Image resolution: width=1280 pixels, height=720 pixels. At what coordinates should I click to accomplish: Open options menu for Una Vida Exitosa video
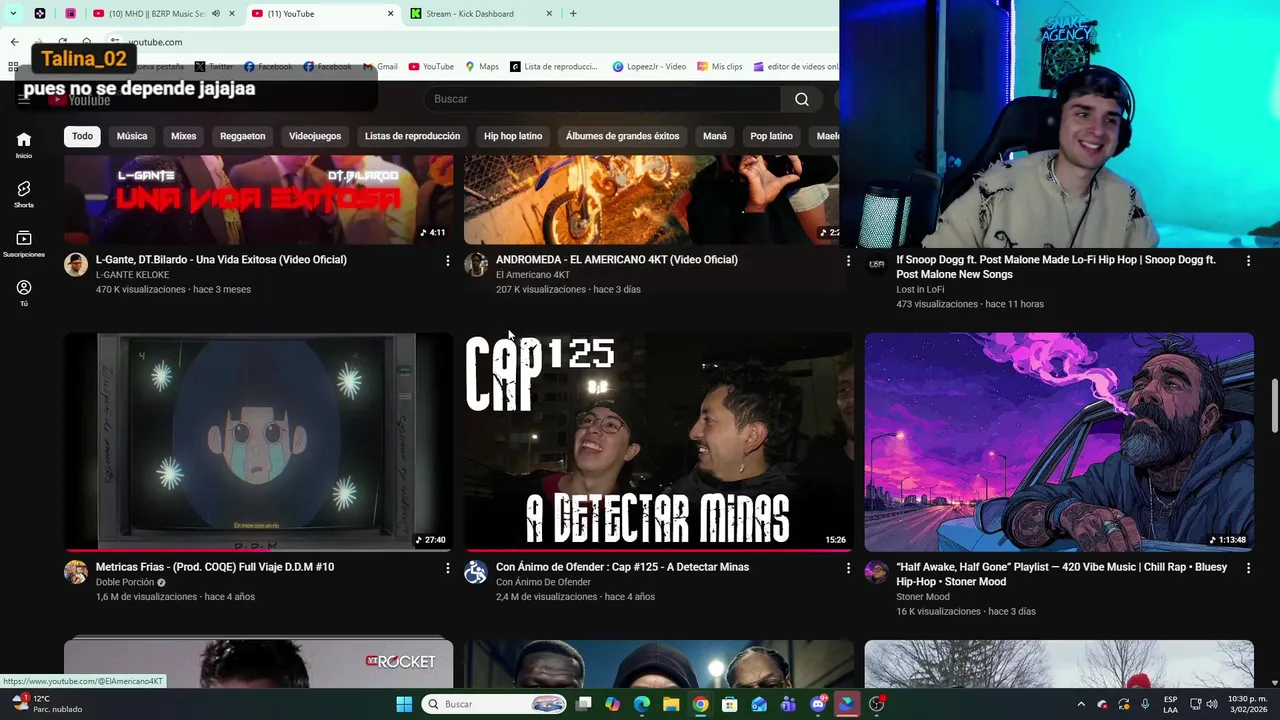click(447, 260)
